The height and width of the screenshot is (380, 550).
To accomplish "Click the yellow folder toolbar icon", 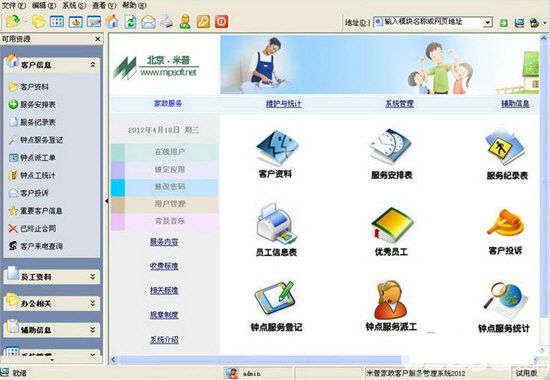I will point(39,22).
